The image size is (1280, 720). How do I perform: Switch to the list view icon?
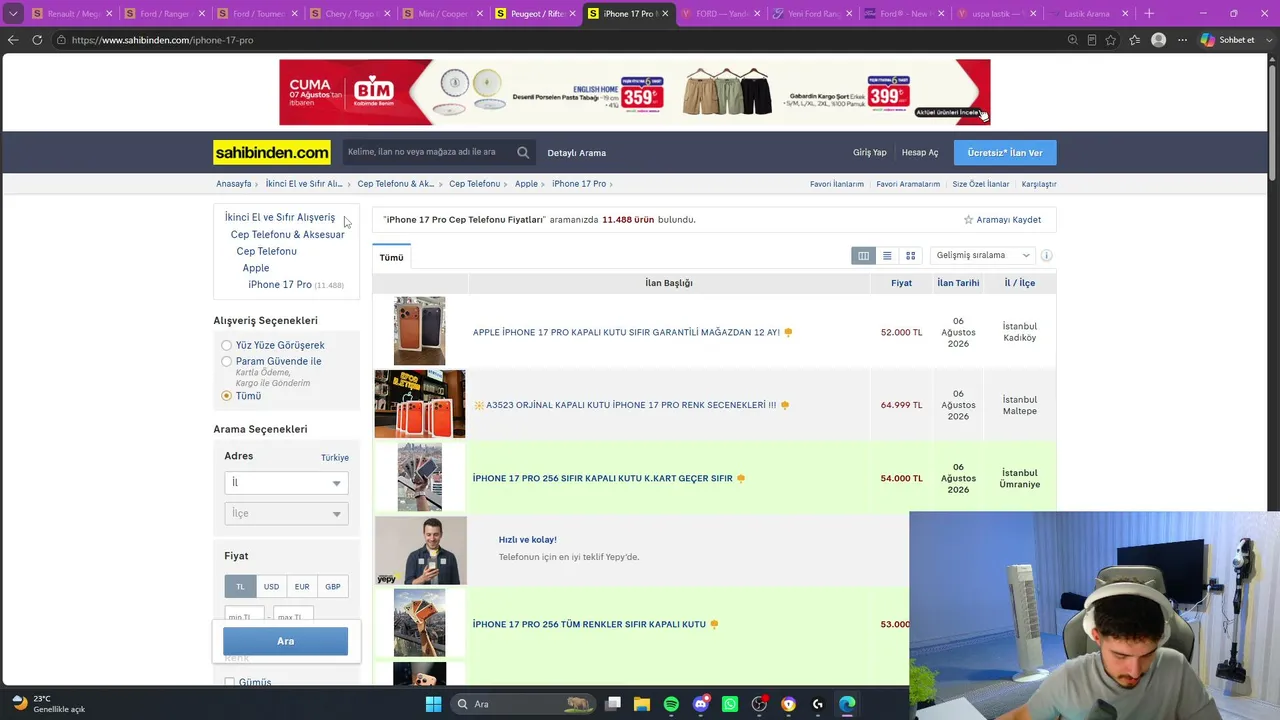[887, 256]
